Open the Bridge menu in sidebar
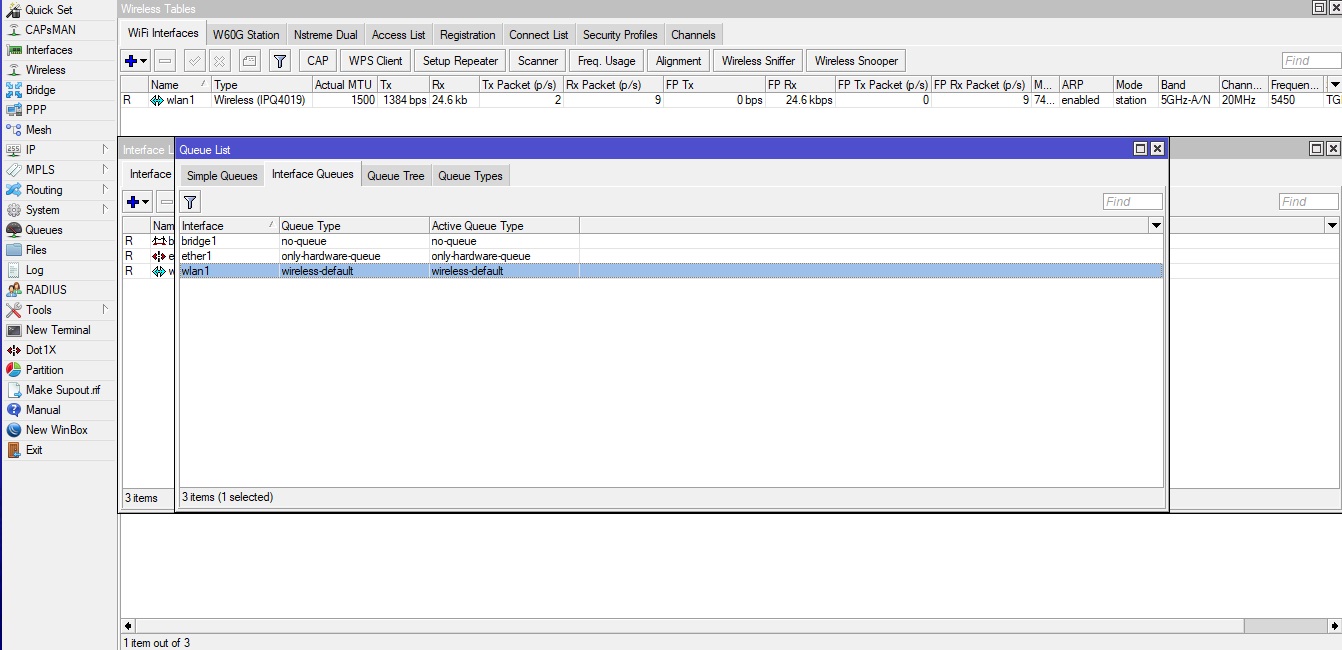Screen dimensions: 1342x650 click(38, 89)
